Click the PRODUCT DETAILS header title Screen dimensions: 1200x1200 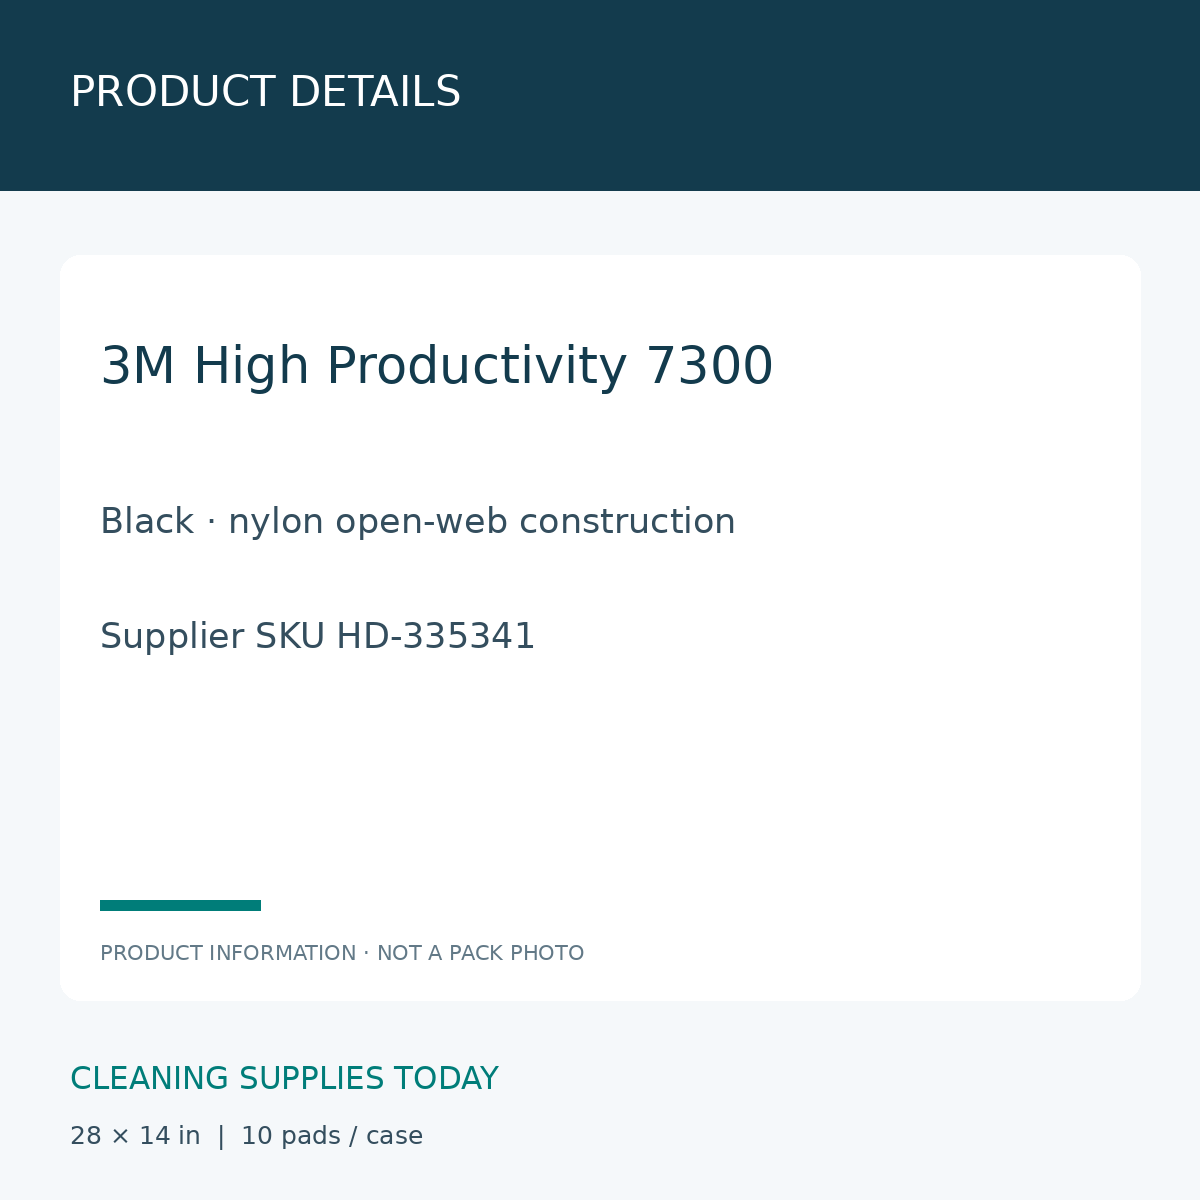click(265, 92)
